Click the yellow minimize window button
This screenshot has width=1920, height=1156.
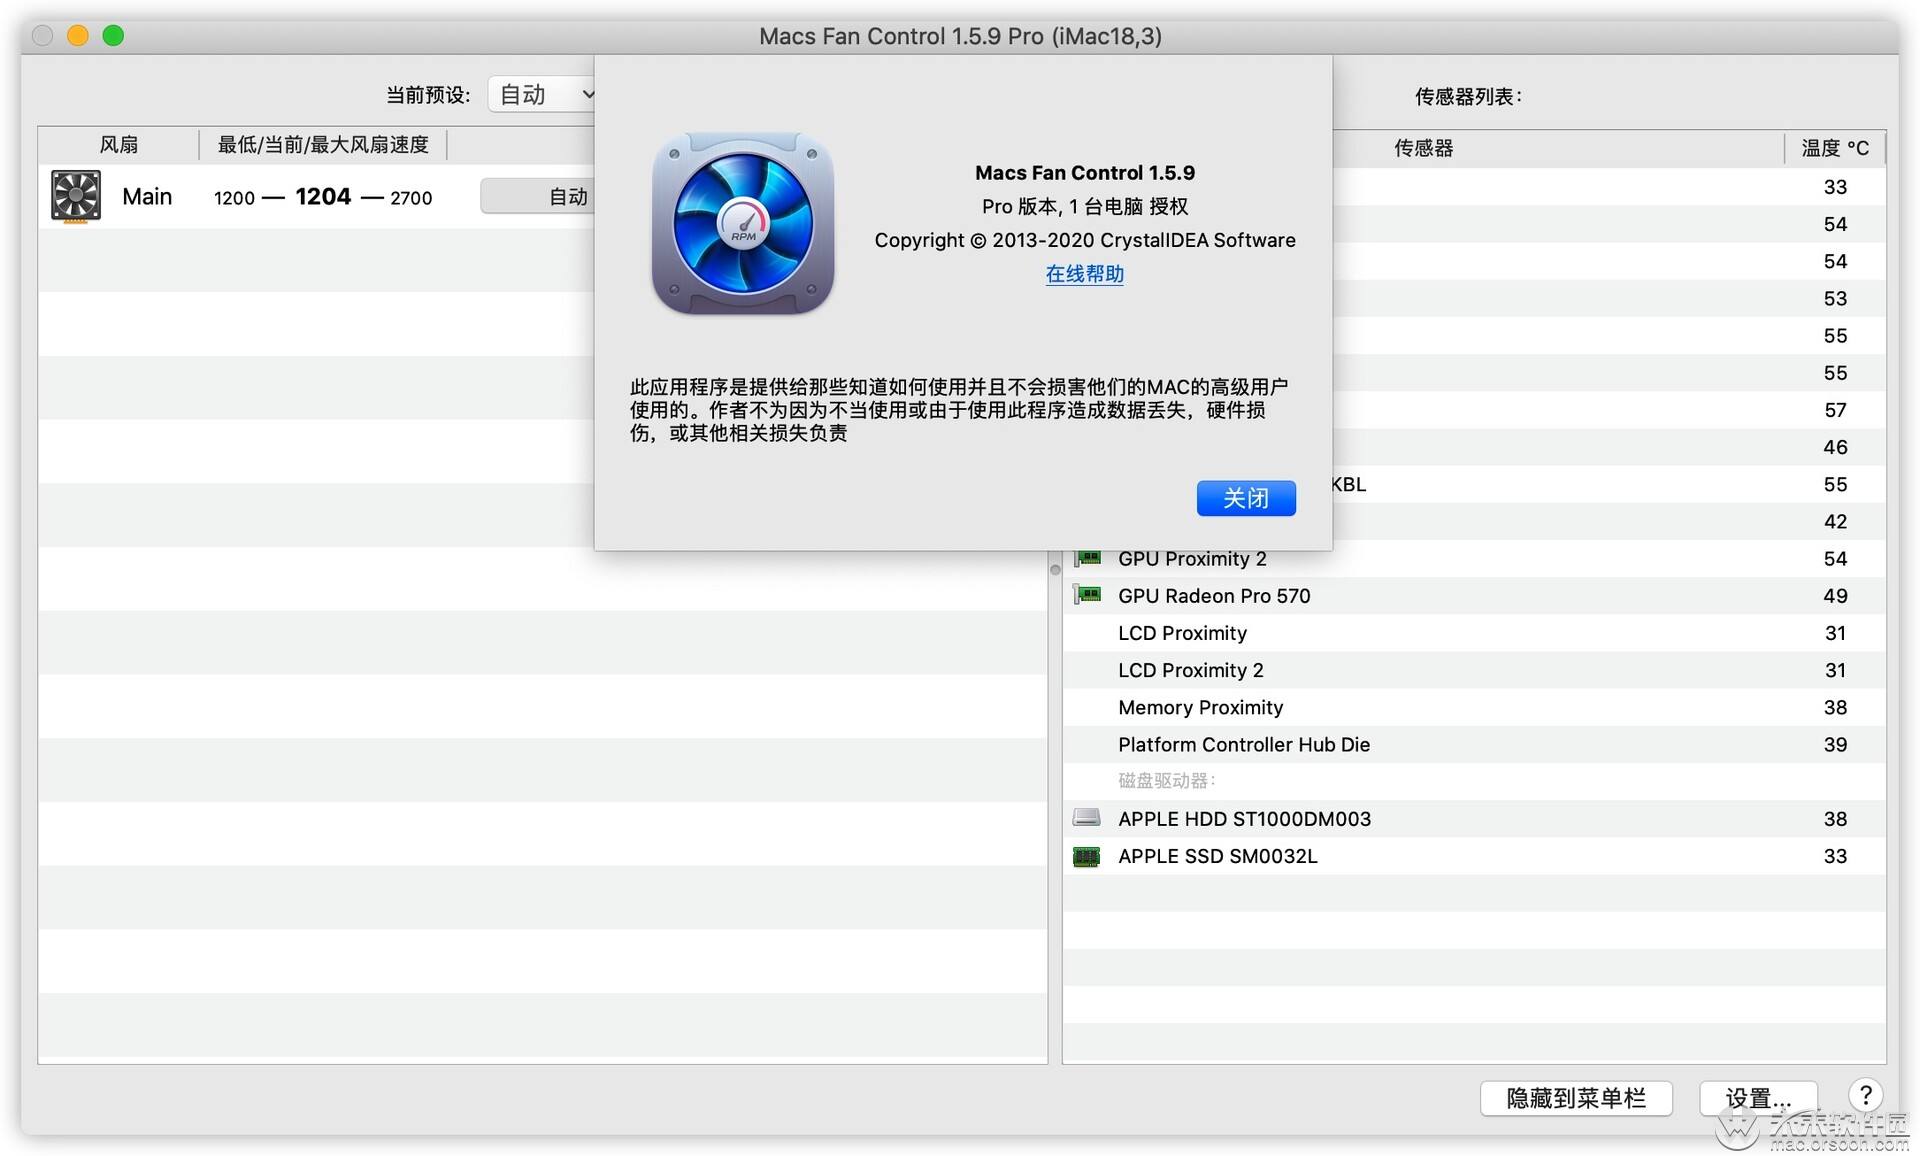[x=78, y=36]
